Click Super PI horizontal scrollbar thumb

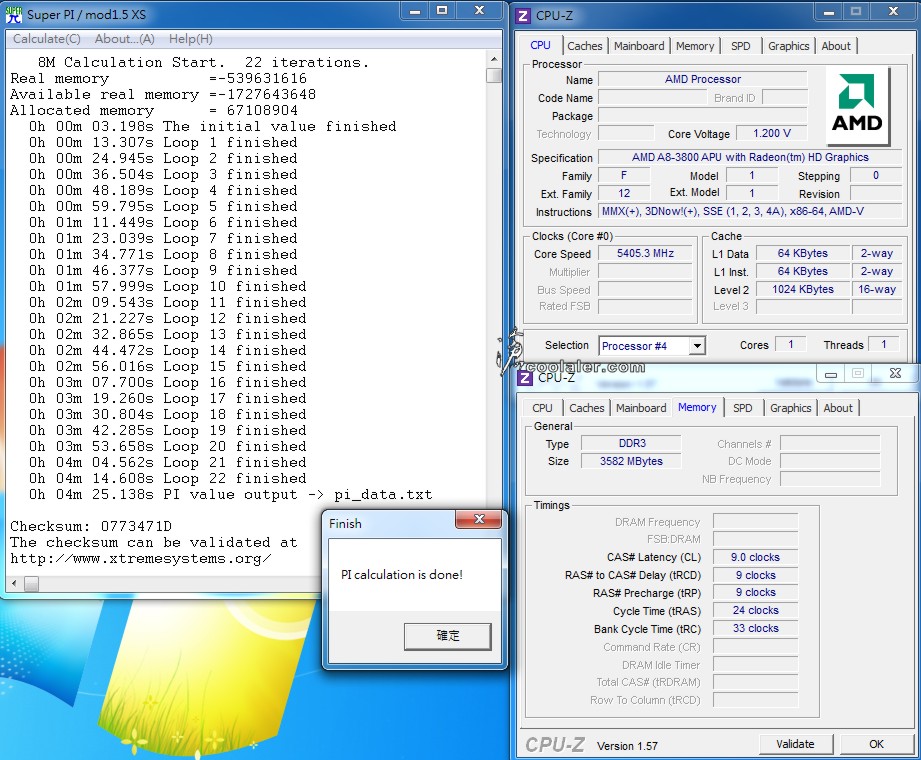[31, 584]
